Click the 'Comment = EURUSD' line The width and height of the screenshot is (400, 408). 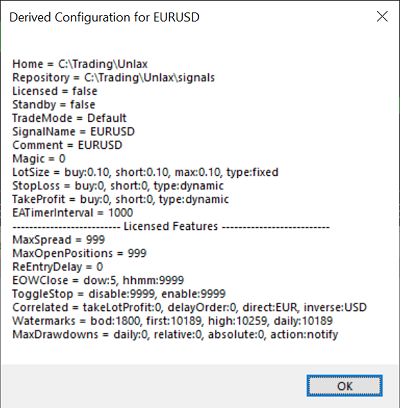(x=67, y=145)
